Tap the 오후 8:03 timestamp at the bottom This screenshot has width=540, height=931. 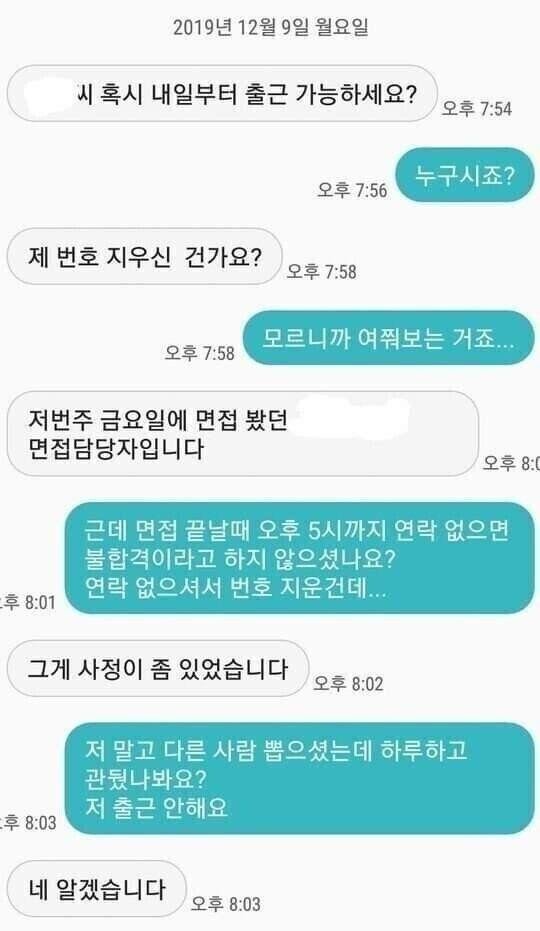226,904
